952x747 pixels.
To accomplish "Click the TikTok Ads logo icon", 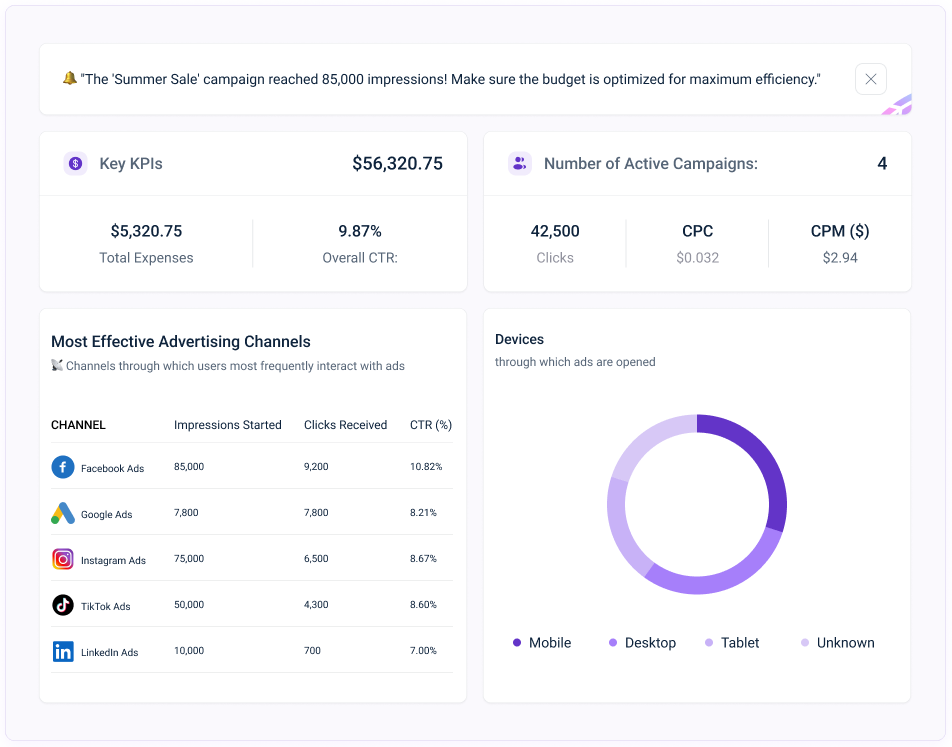I will (63, 605).
